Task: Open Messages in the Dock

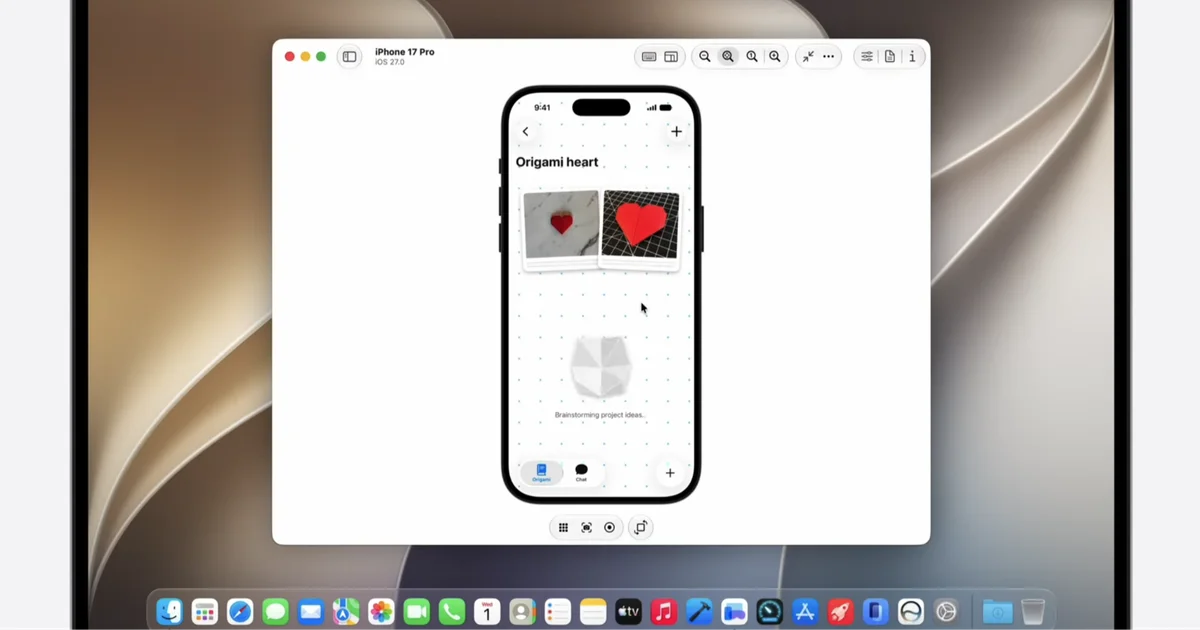Action: (x=275, y=611)
